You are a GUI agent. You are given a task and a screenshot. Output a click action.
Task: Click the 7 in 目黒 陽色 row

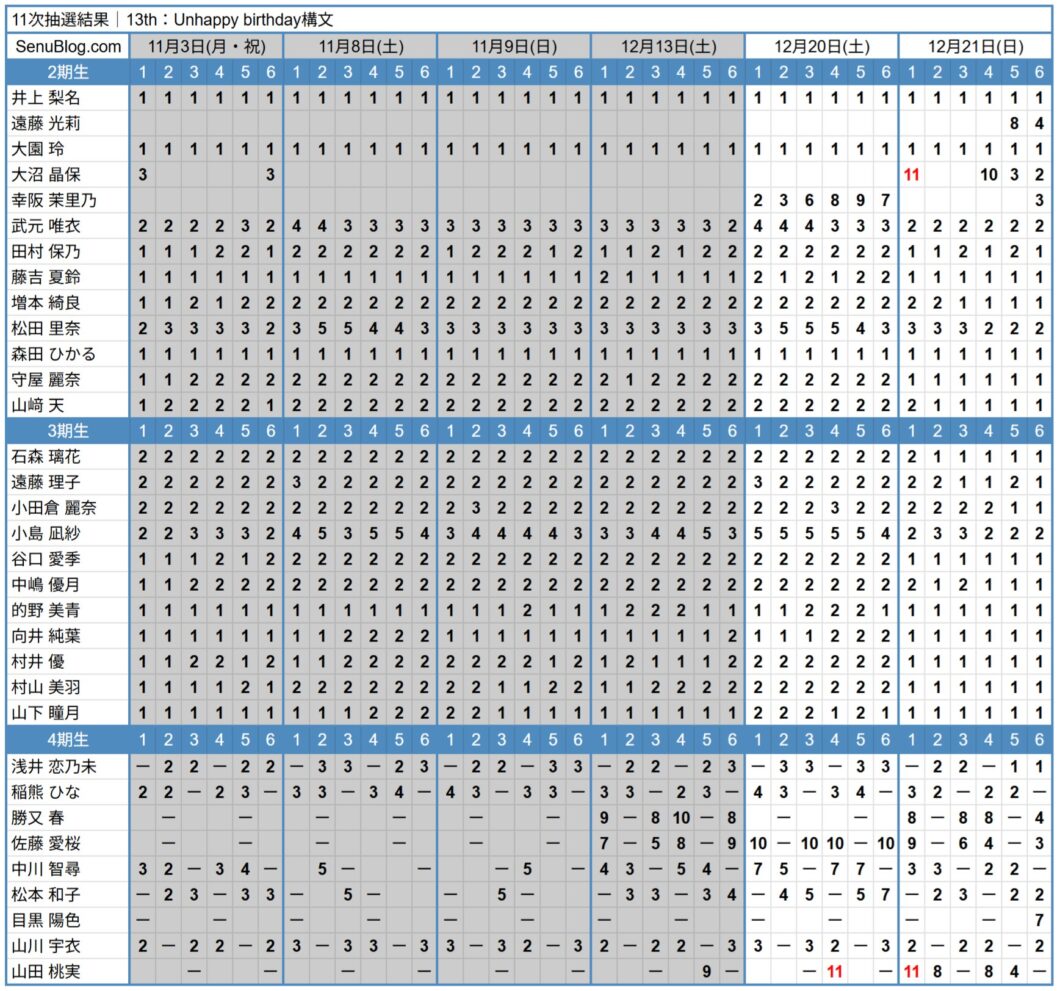[x=1039, y=920]
